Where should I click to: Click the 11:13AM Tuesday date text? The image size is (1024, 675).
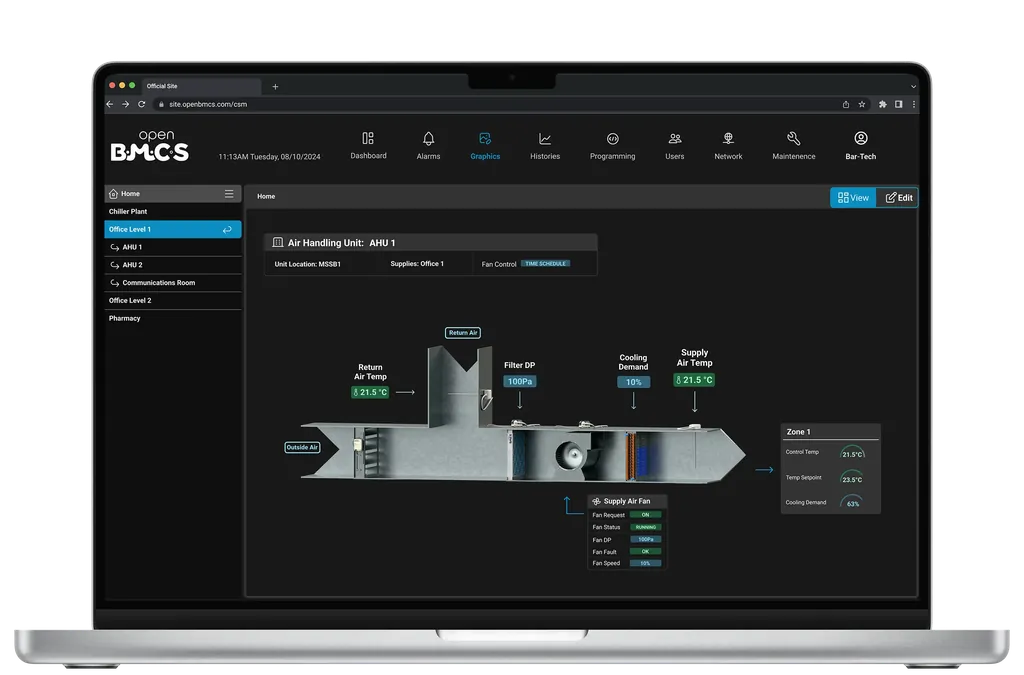(x=269, y=157)
